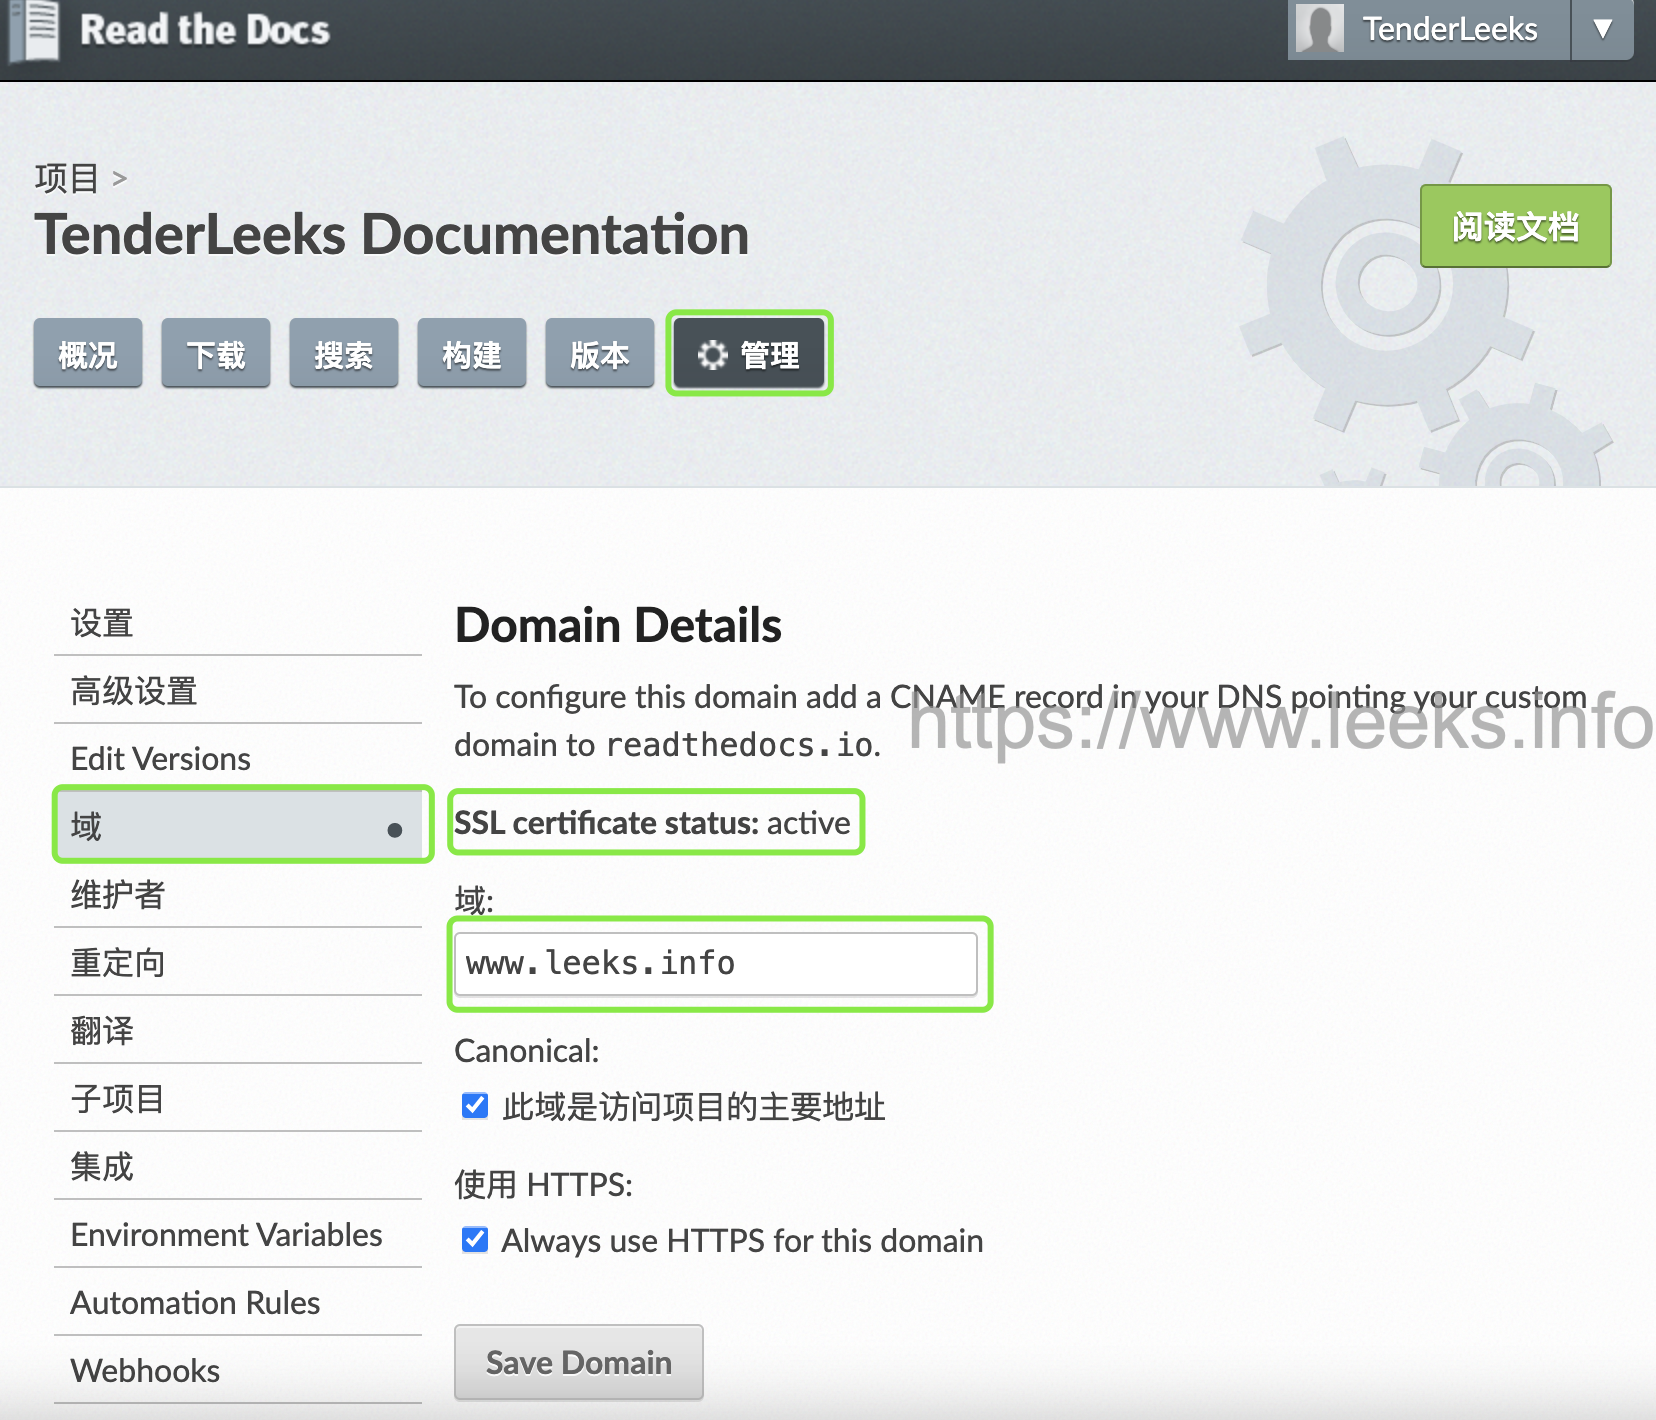
Task: Switch to the 下载 tab
Action: 216,354
